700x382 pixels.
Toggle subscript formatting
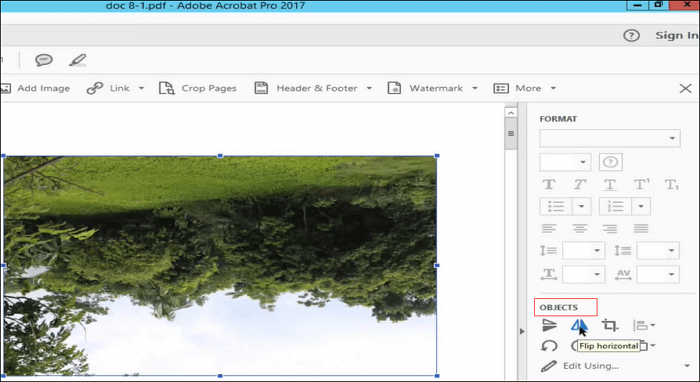(671, 184)
